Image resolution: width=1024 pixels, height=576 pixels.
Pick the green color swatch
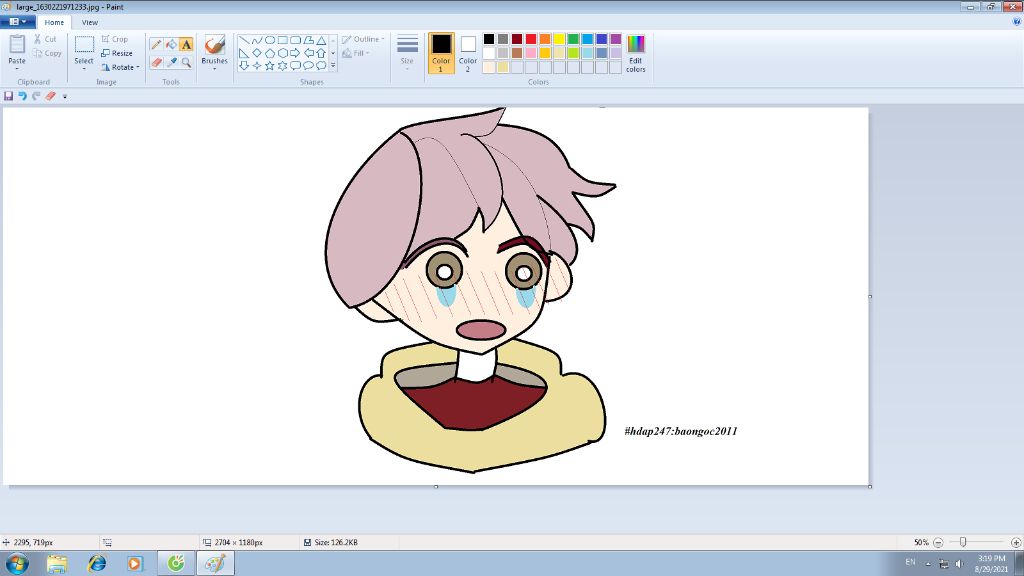click(x=573, y=39)
